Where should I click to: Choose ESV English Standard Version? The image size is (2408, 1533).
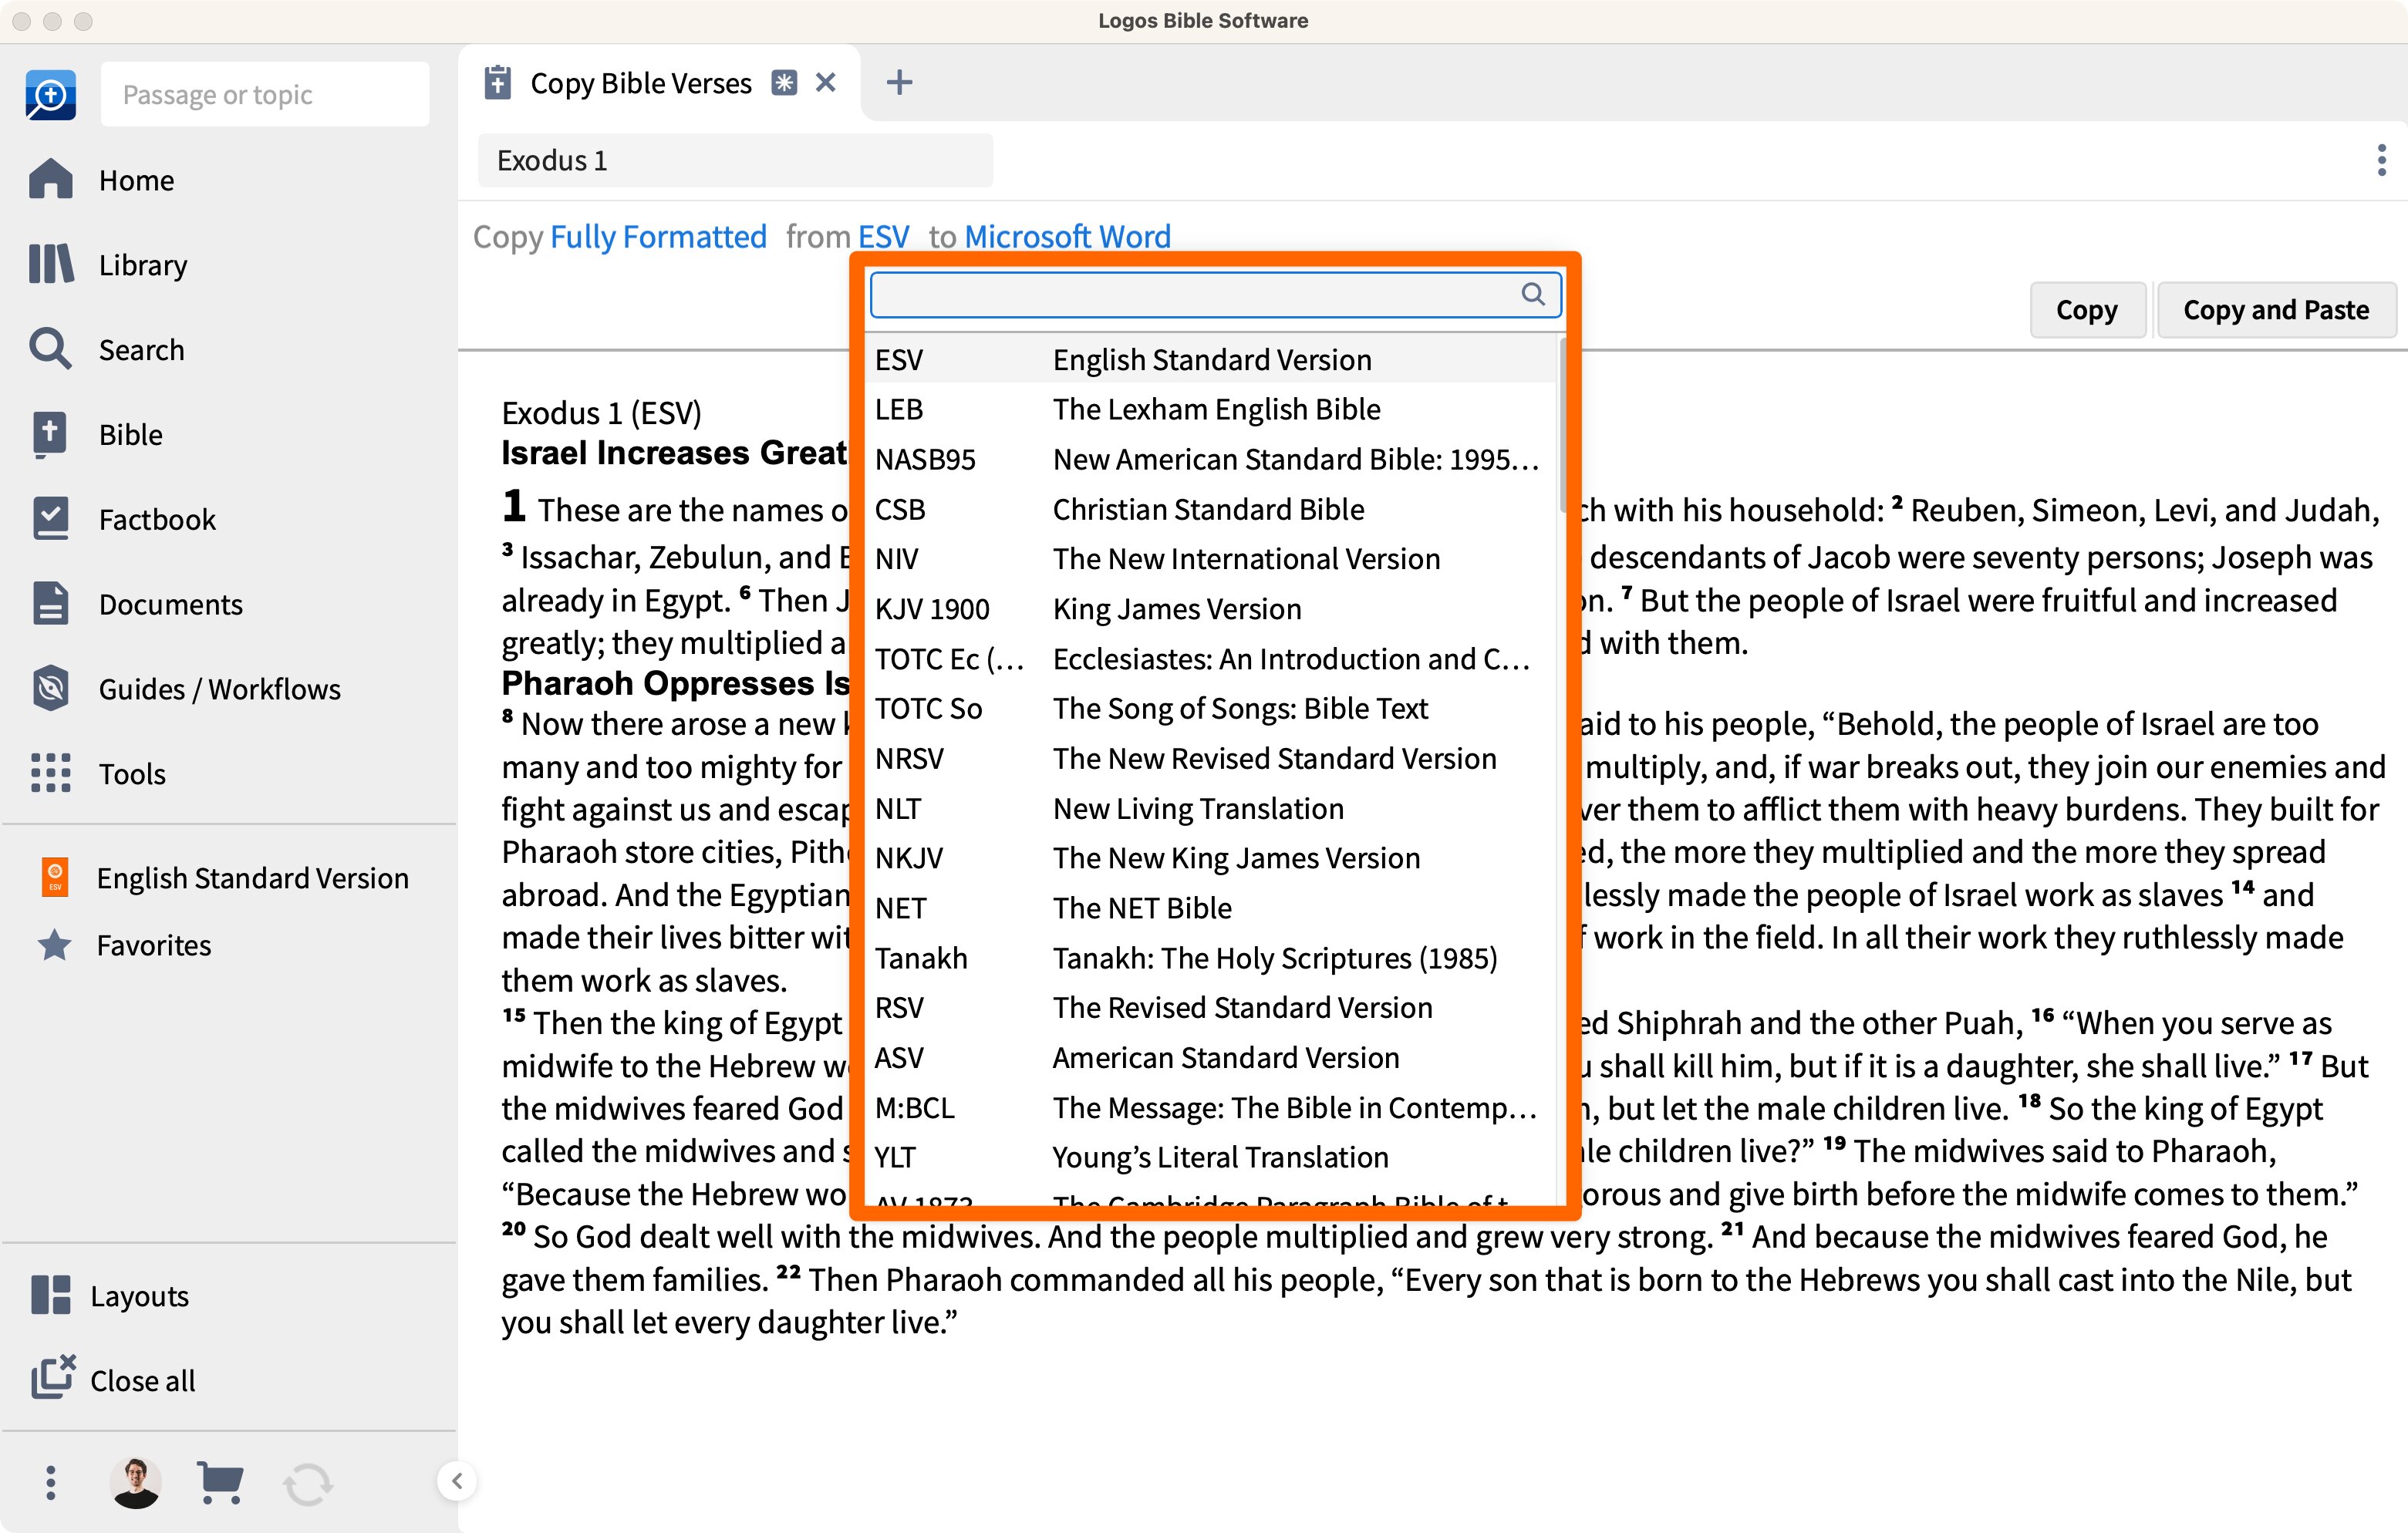pos(1211,360)
